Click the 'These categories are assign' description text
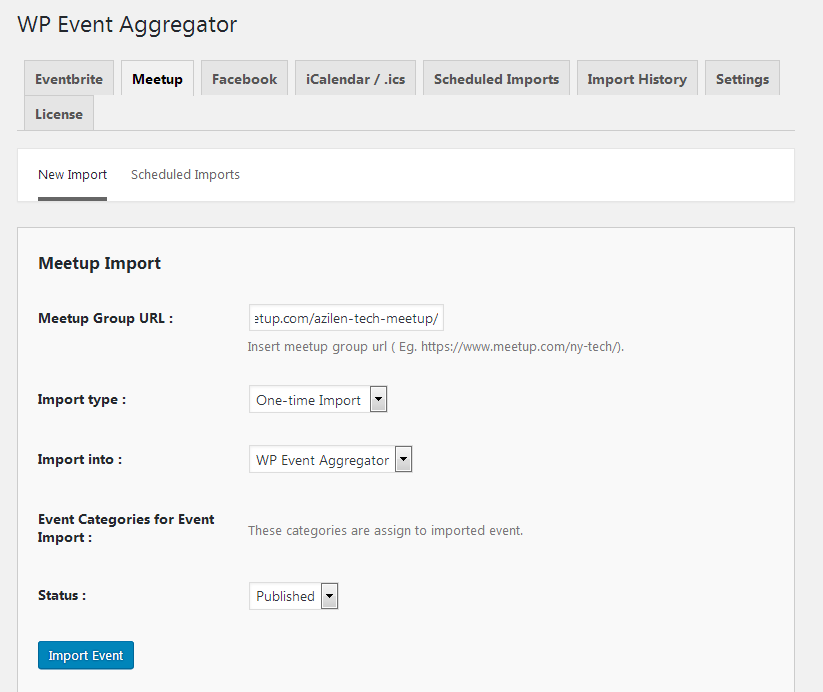The height and width of the screenshot is (692, 823). tap(385, 531)
